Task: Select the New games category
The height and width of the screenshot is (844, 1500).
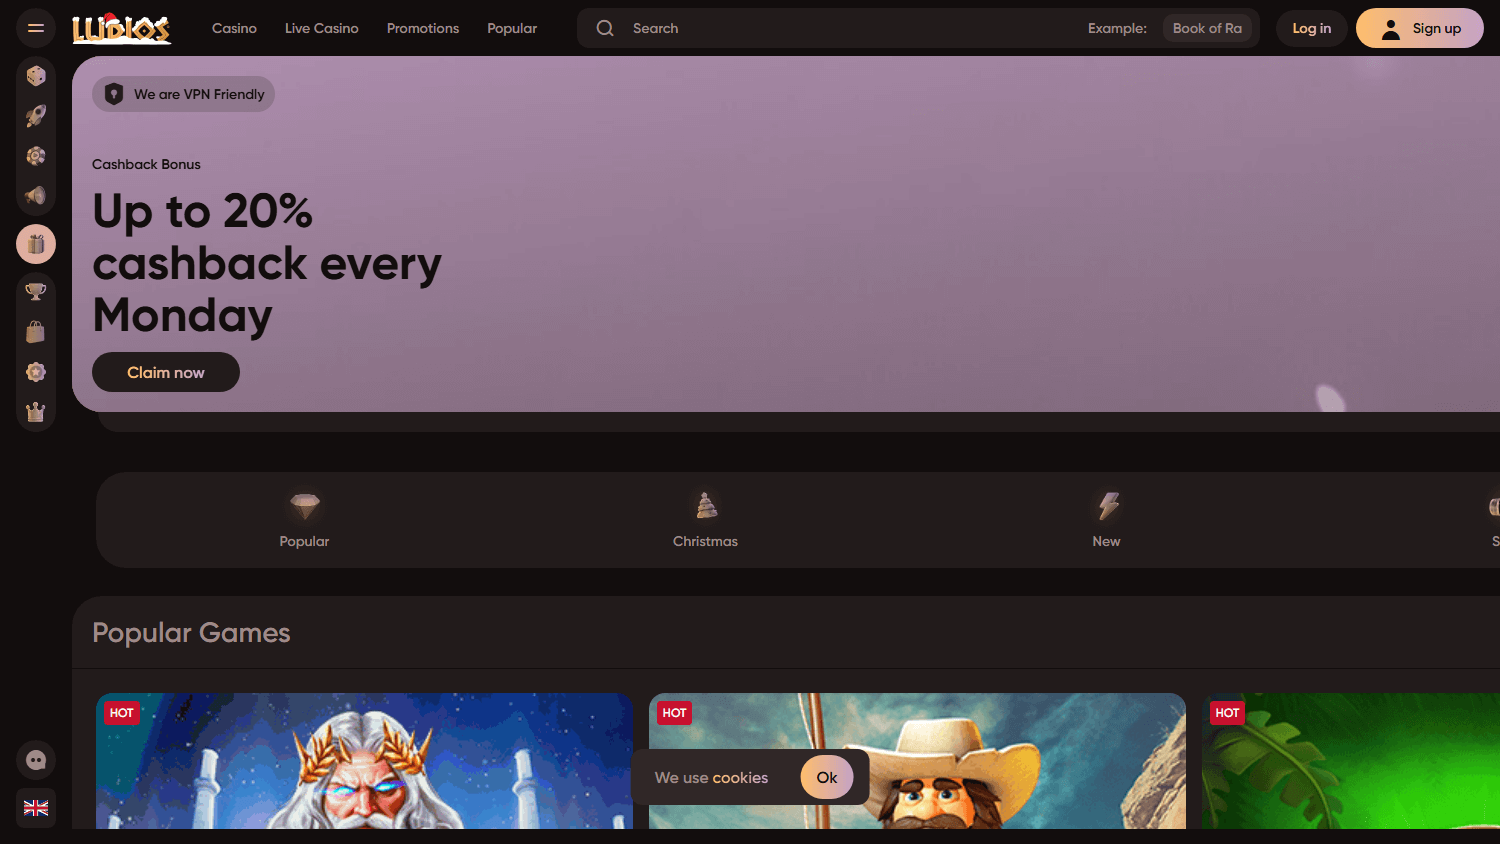Action: click(x=1106, y=520)
